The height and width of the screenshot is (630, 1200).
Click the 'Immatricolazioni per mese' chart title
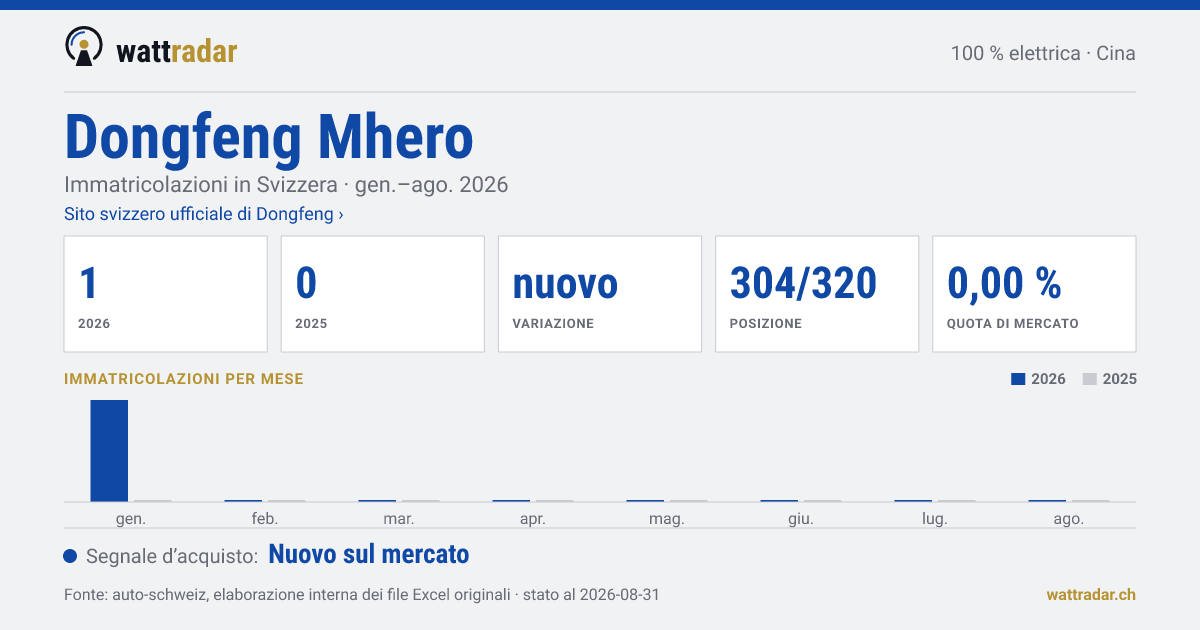[x=184, y=379]
